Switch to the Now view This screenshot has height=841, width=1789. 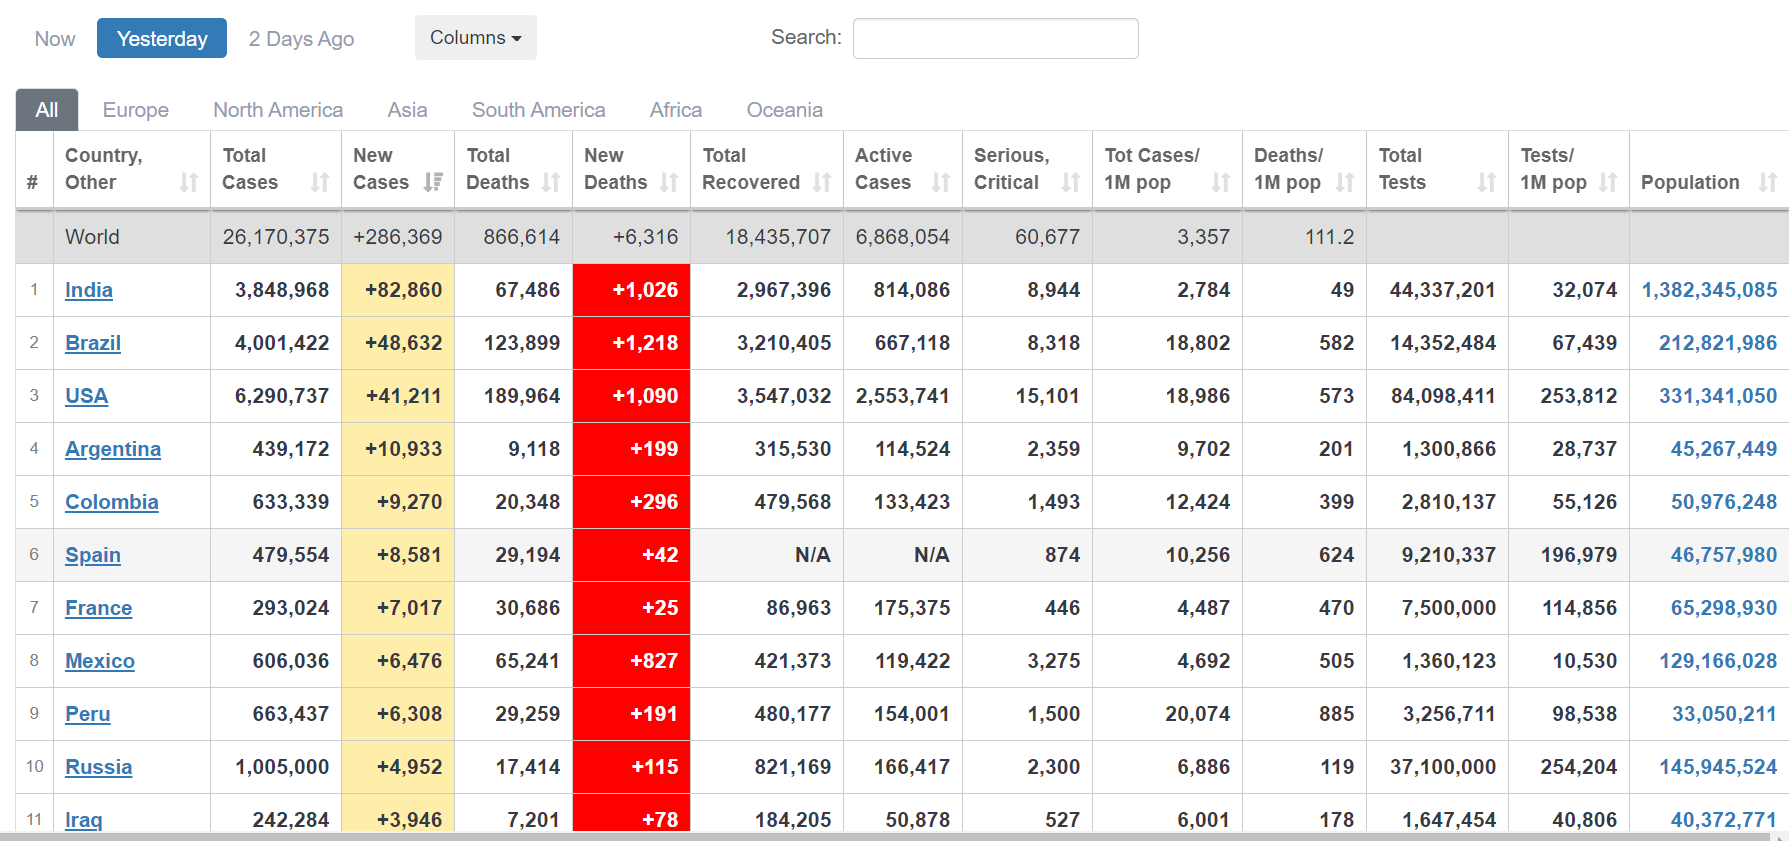pyautogui.click(x=55, y=39)
